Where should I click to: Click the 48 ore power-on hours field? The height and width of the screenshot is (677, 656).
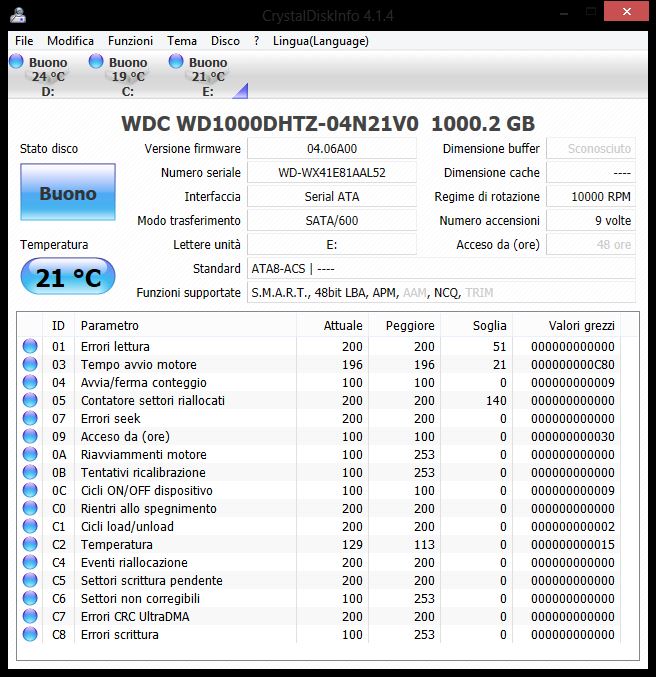pyautogui.click(x=591, y=245)
